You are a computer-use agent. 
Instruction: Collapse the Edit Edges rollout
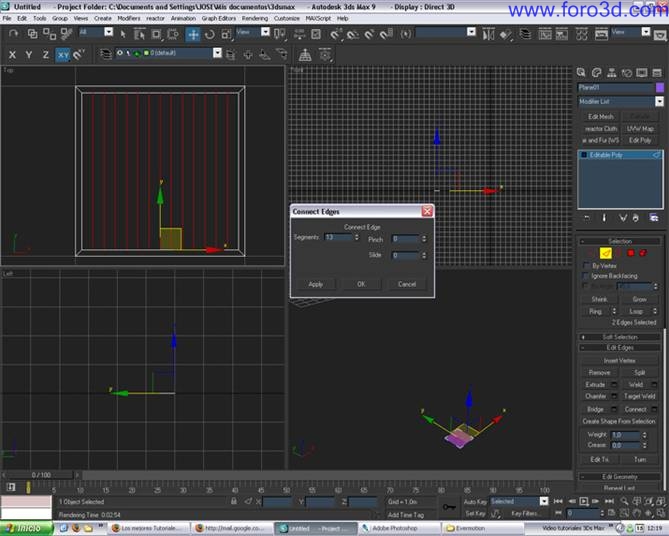pyautogui.click(x=620, y=348)
